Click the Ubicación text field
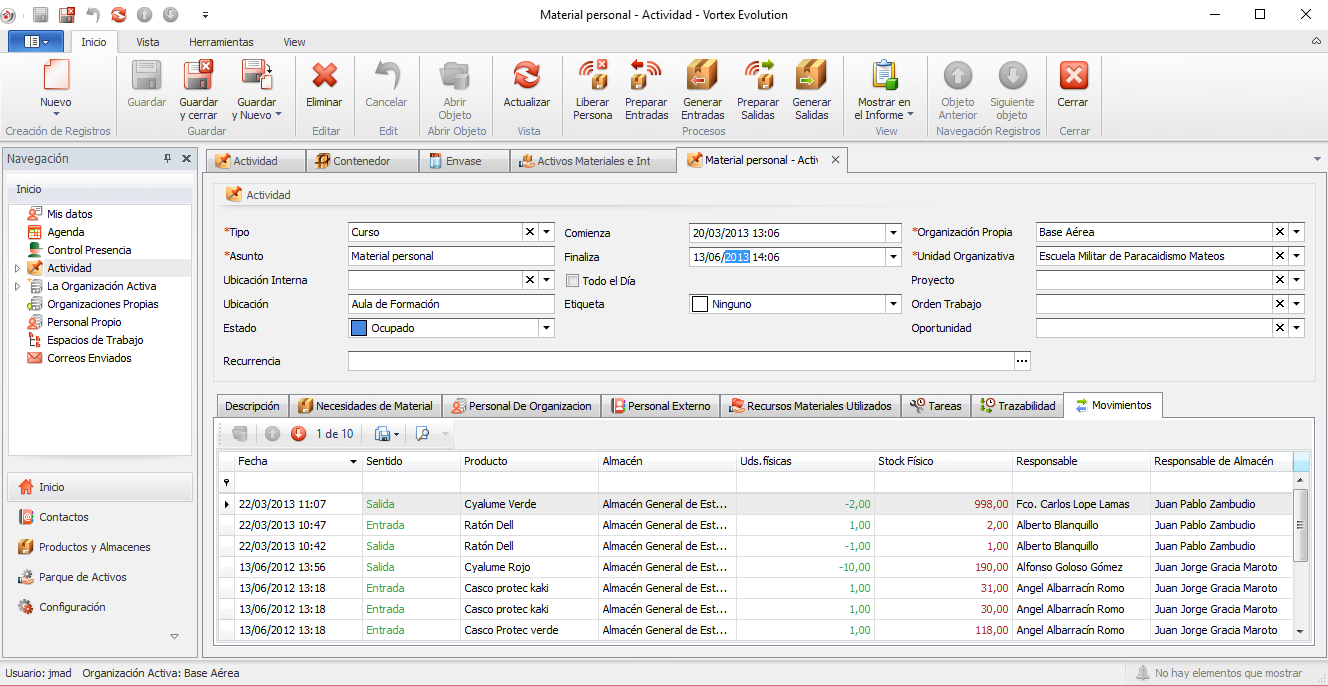 click(x=451, y=304)
